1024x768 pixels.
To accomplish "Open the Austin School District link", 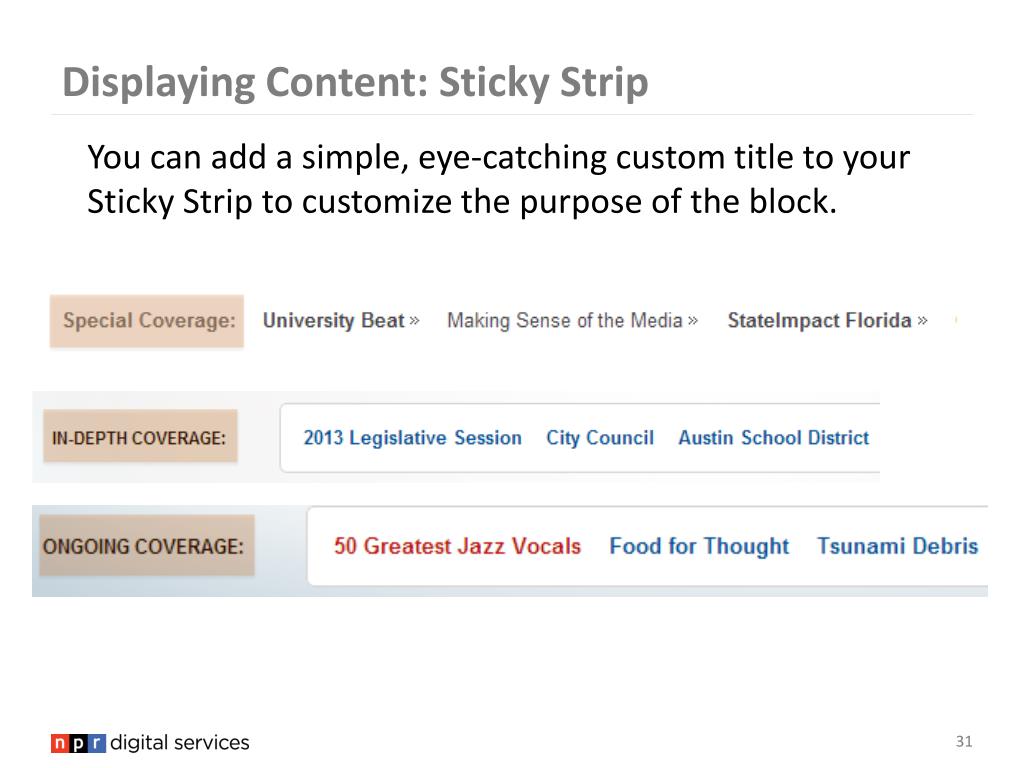I will [774, 438].
